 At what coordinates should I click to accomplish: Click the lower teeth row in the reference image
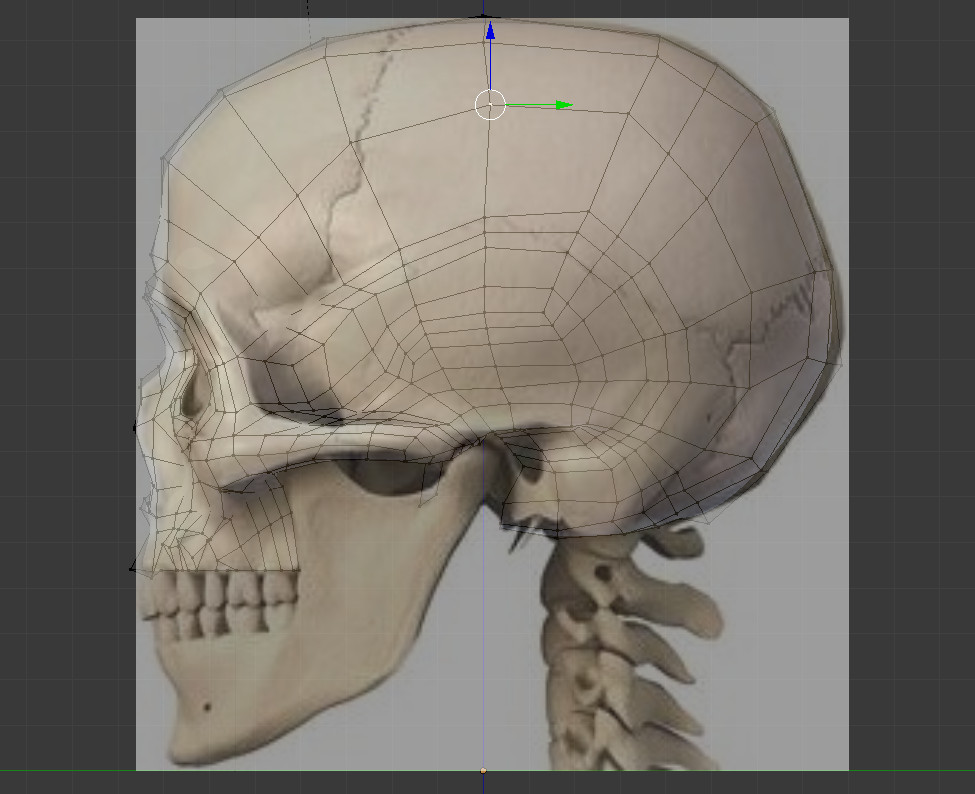pos(215,624)
